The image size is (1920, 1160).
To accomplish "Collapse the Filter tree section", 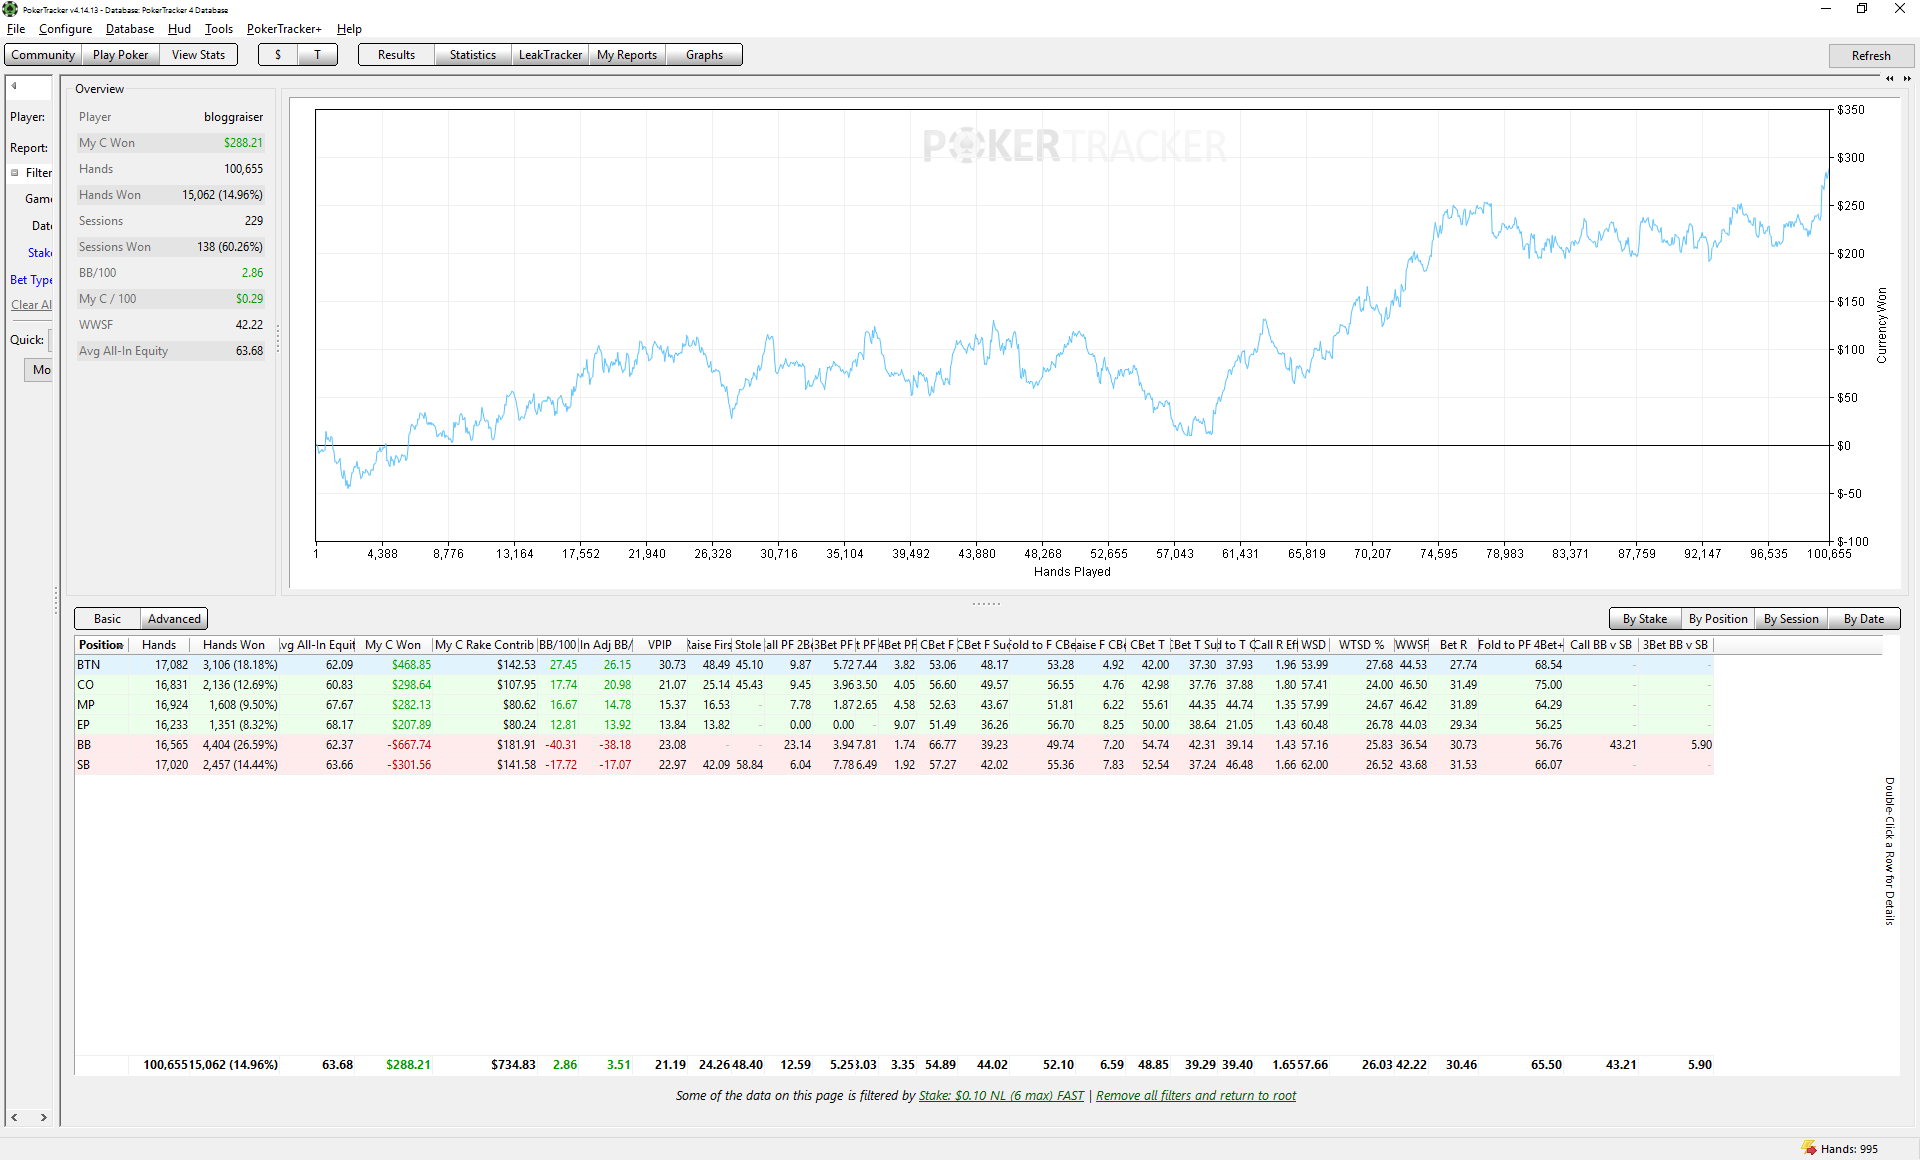I will click(x=15, y=173).
